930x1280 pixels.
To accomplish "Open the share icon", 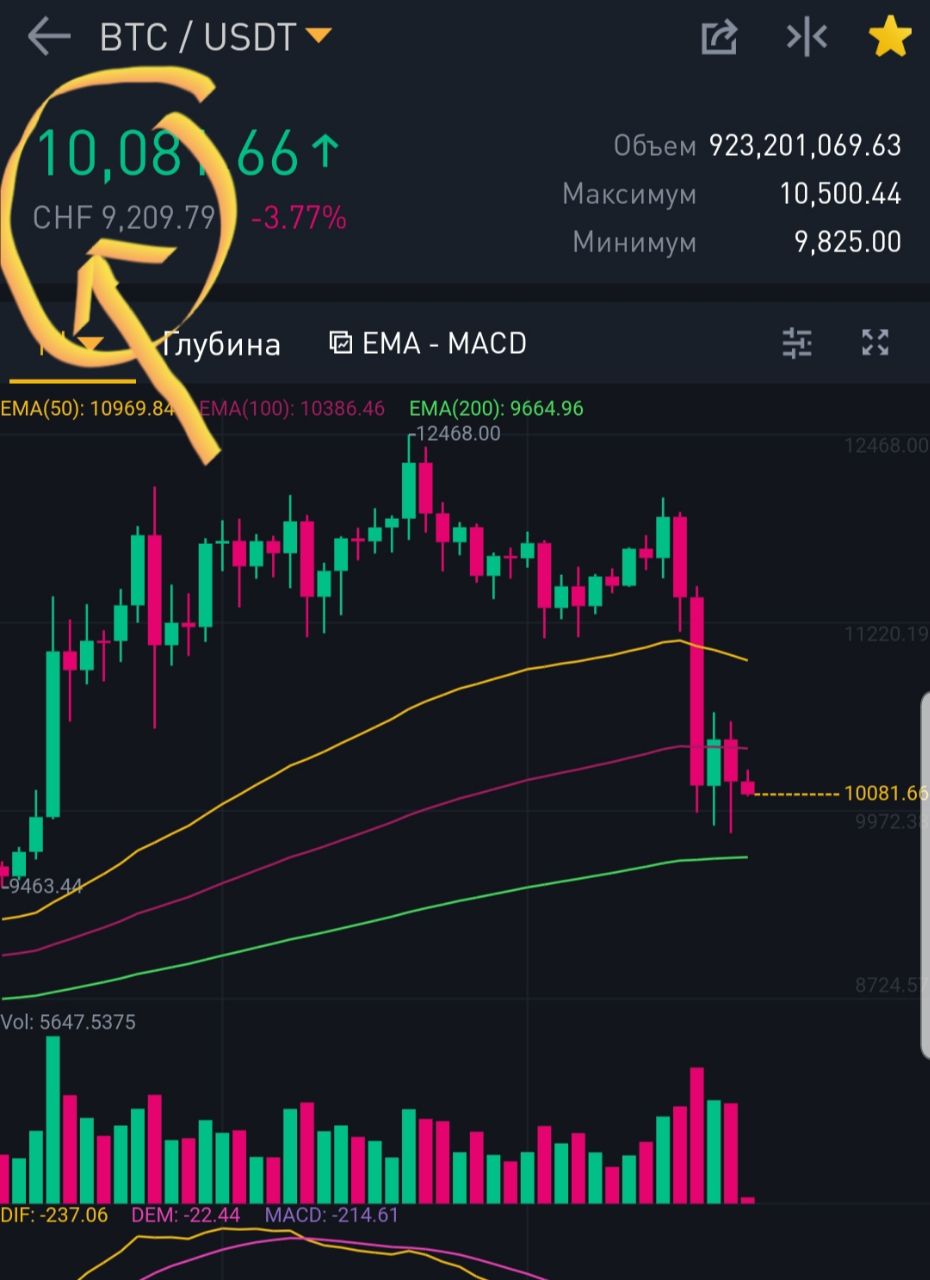I will (x=719, y=38).
